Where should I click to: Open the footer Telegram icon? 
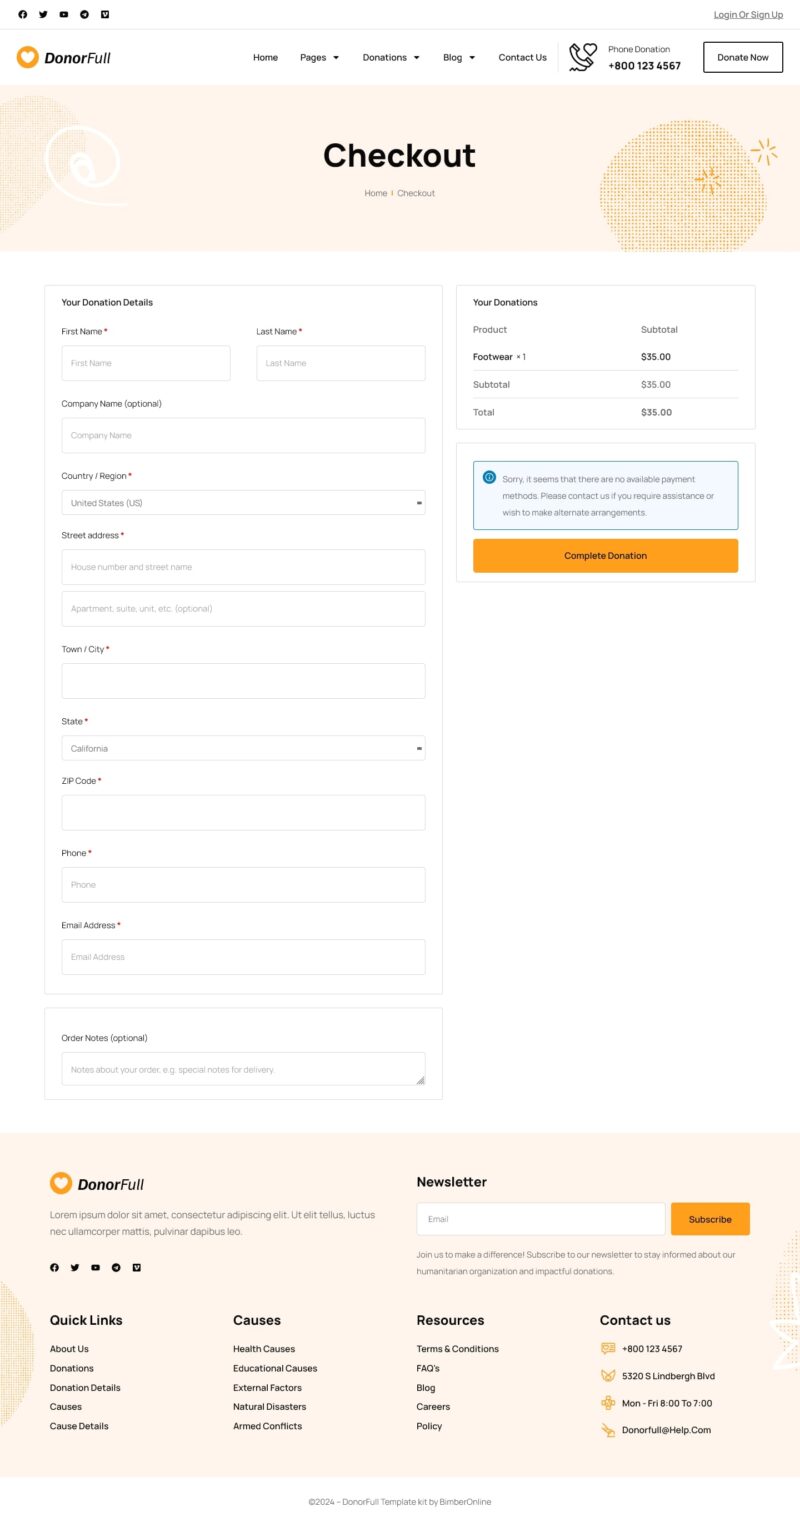116,1267
